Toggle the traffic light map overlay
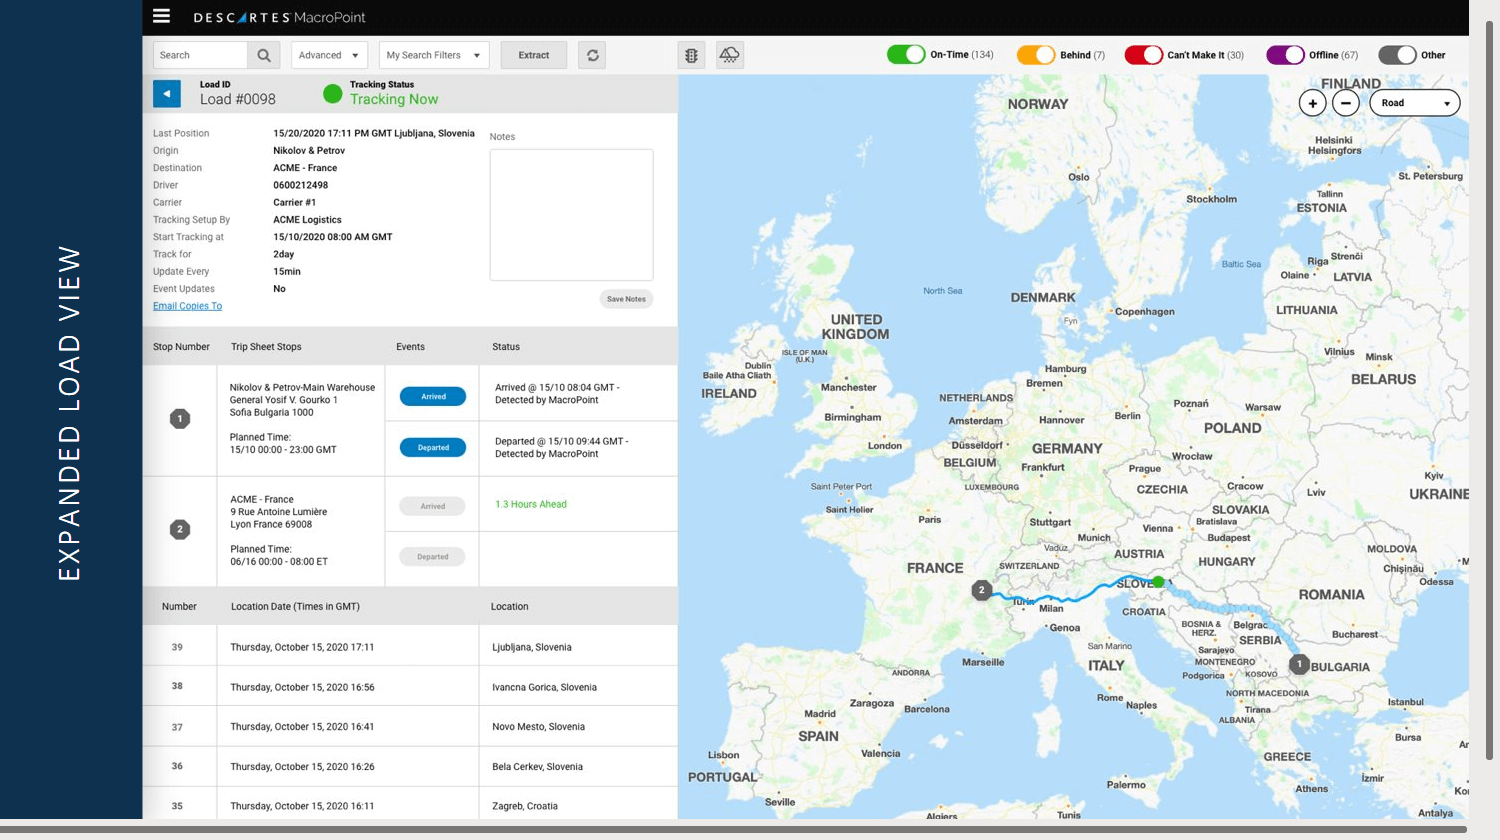 click(691, 55)
